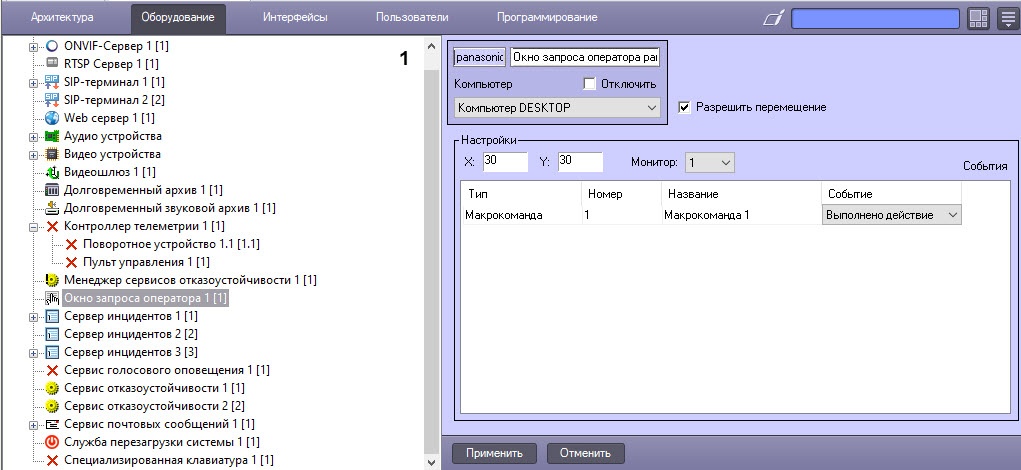The width and height of the screenshot is (1021, 470).
Task: Click the pen icon beside search field
Action: 773,19
